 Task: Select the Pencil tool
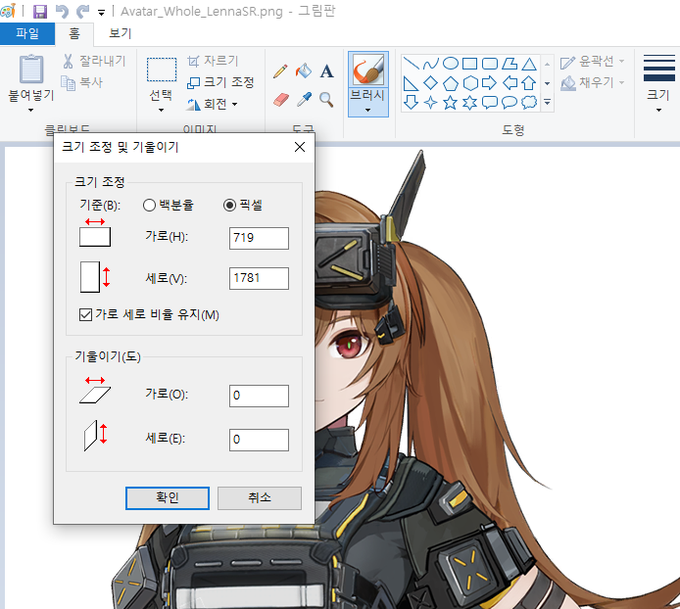click(x=281, y=71)
